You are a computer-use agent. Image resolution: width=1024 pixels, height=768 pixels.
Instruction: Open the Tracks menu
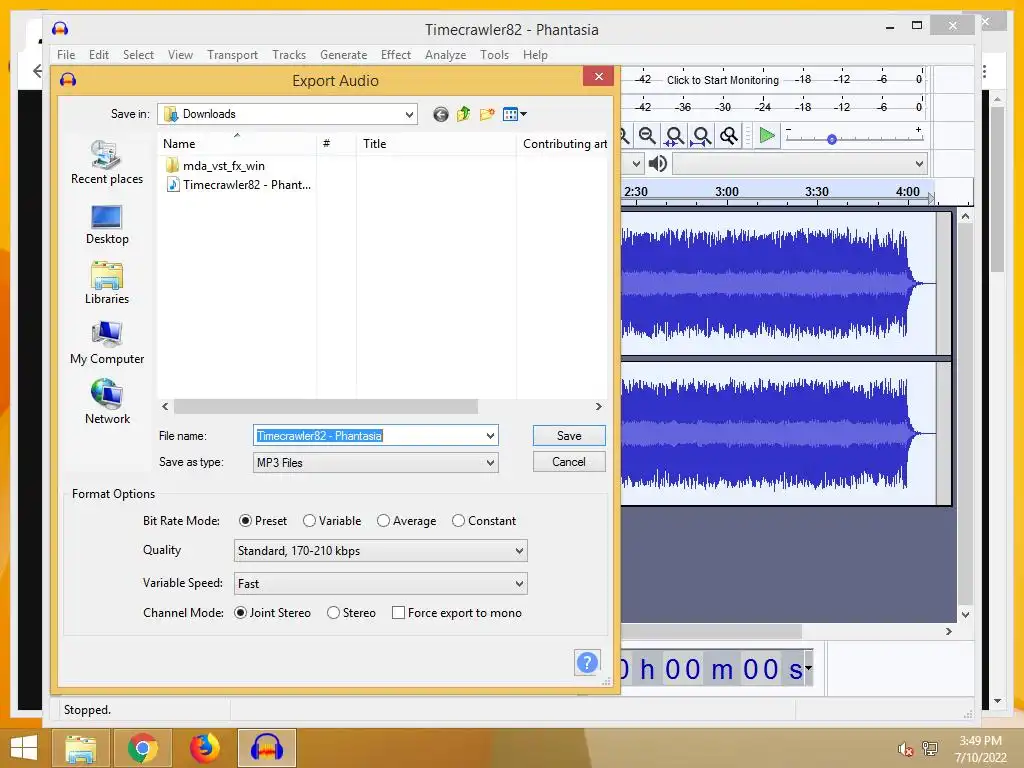pos(289,55)
